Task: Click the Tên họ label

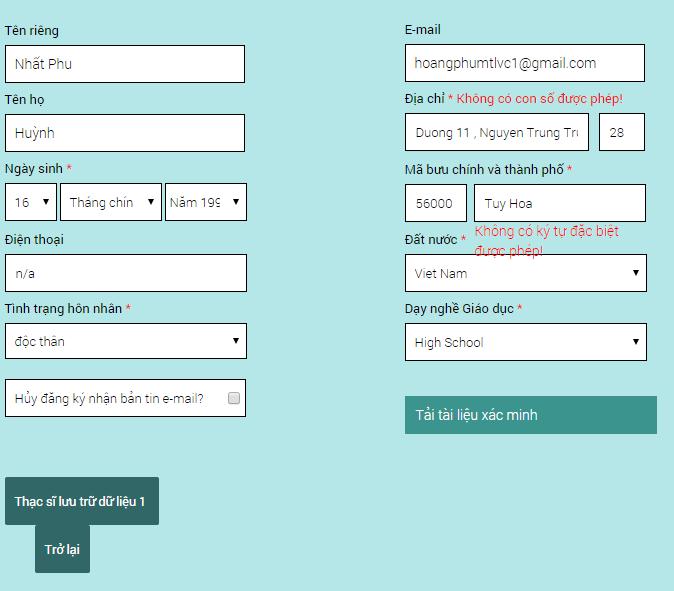Action: [25, 100]
